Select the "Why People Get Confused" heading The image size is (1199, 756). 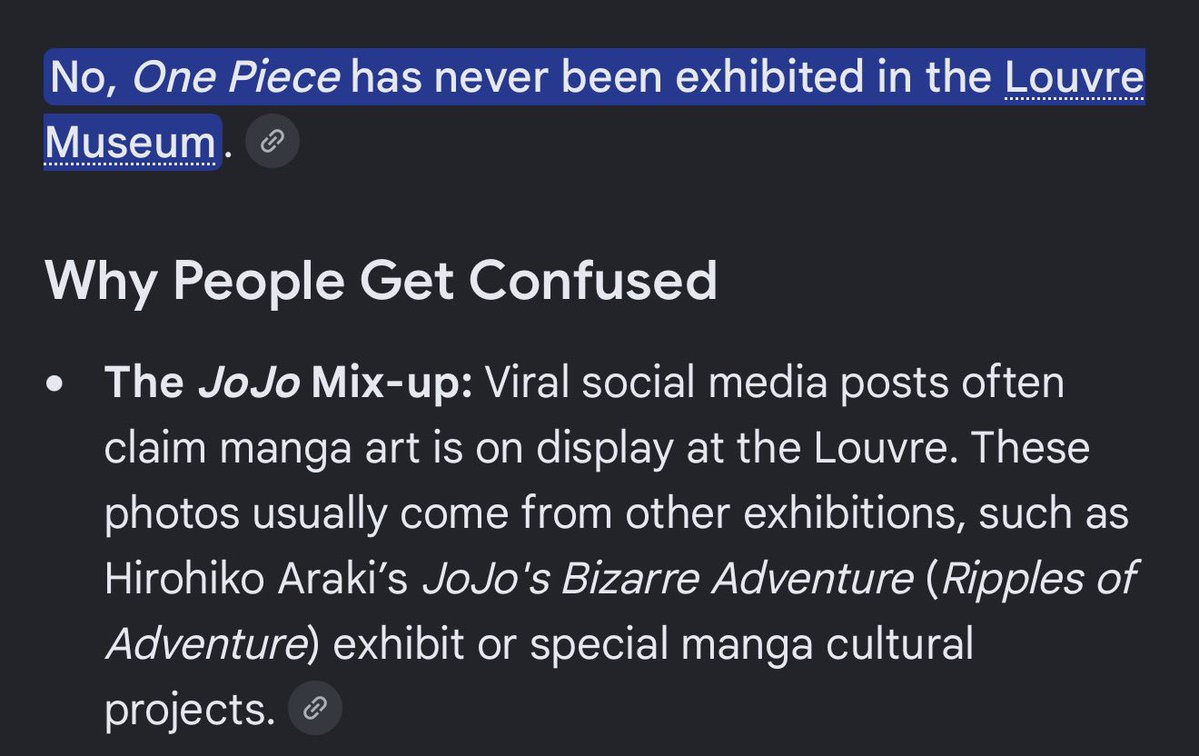tap(381, 281)
